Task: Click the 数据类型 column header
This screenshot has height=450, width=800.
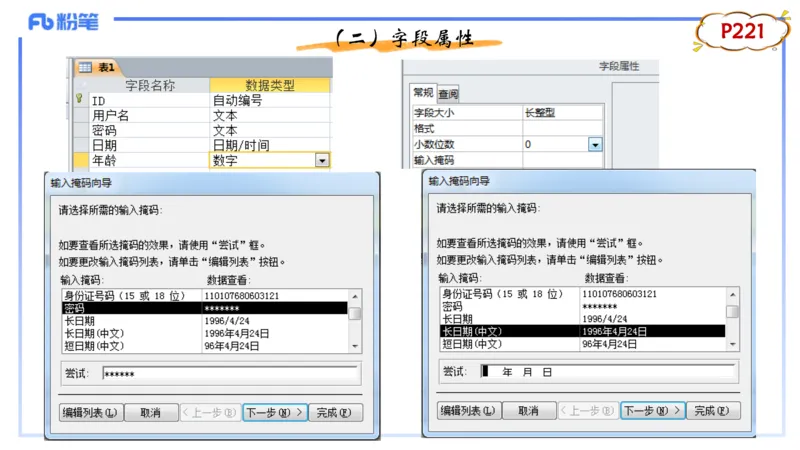Action: coord(269,85)
